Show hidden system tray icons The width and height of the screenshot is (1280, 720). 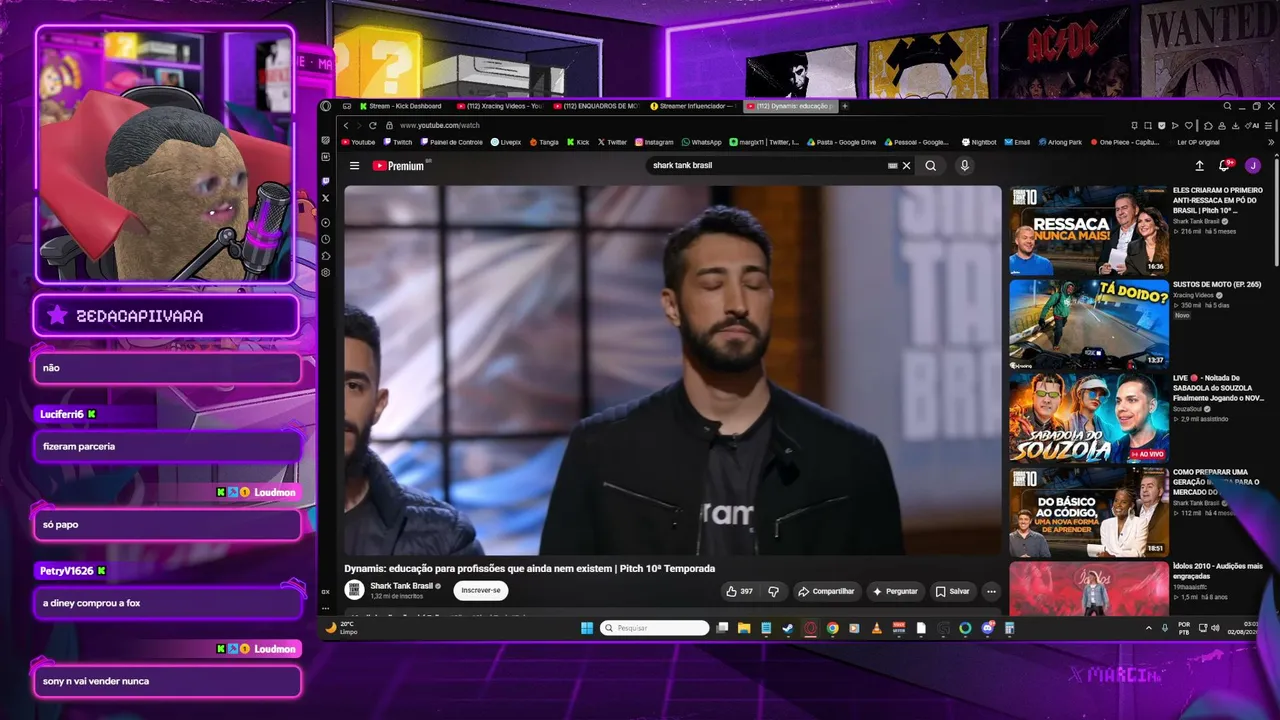pyautogui.click(x=1149, y=628)
